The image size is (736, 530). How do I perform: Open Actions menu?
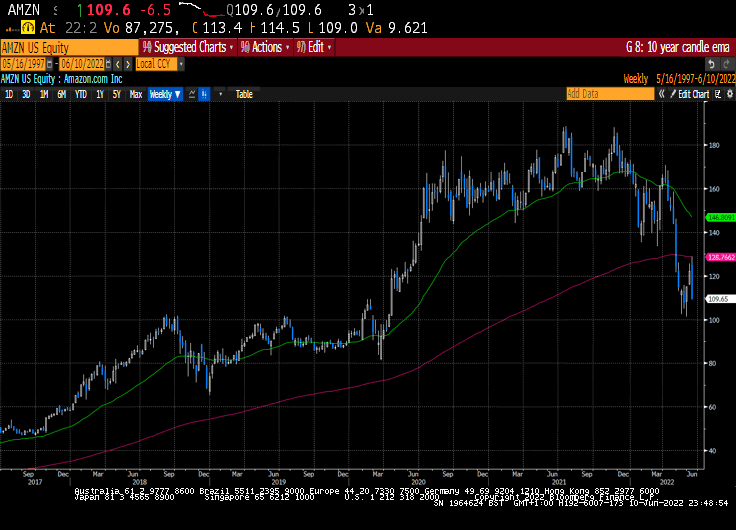pyautogui.click(x=264, y=47)
